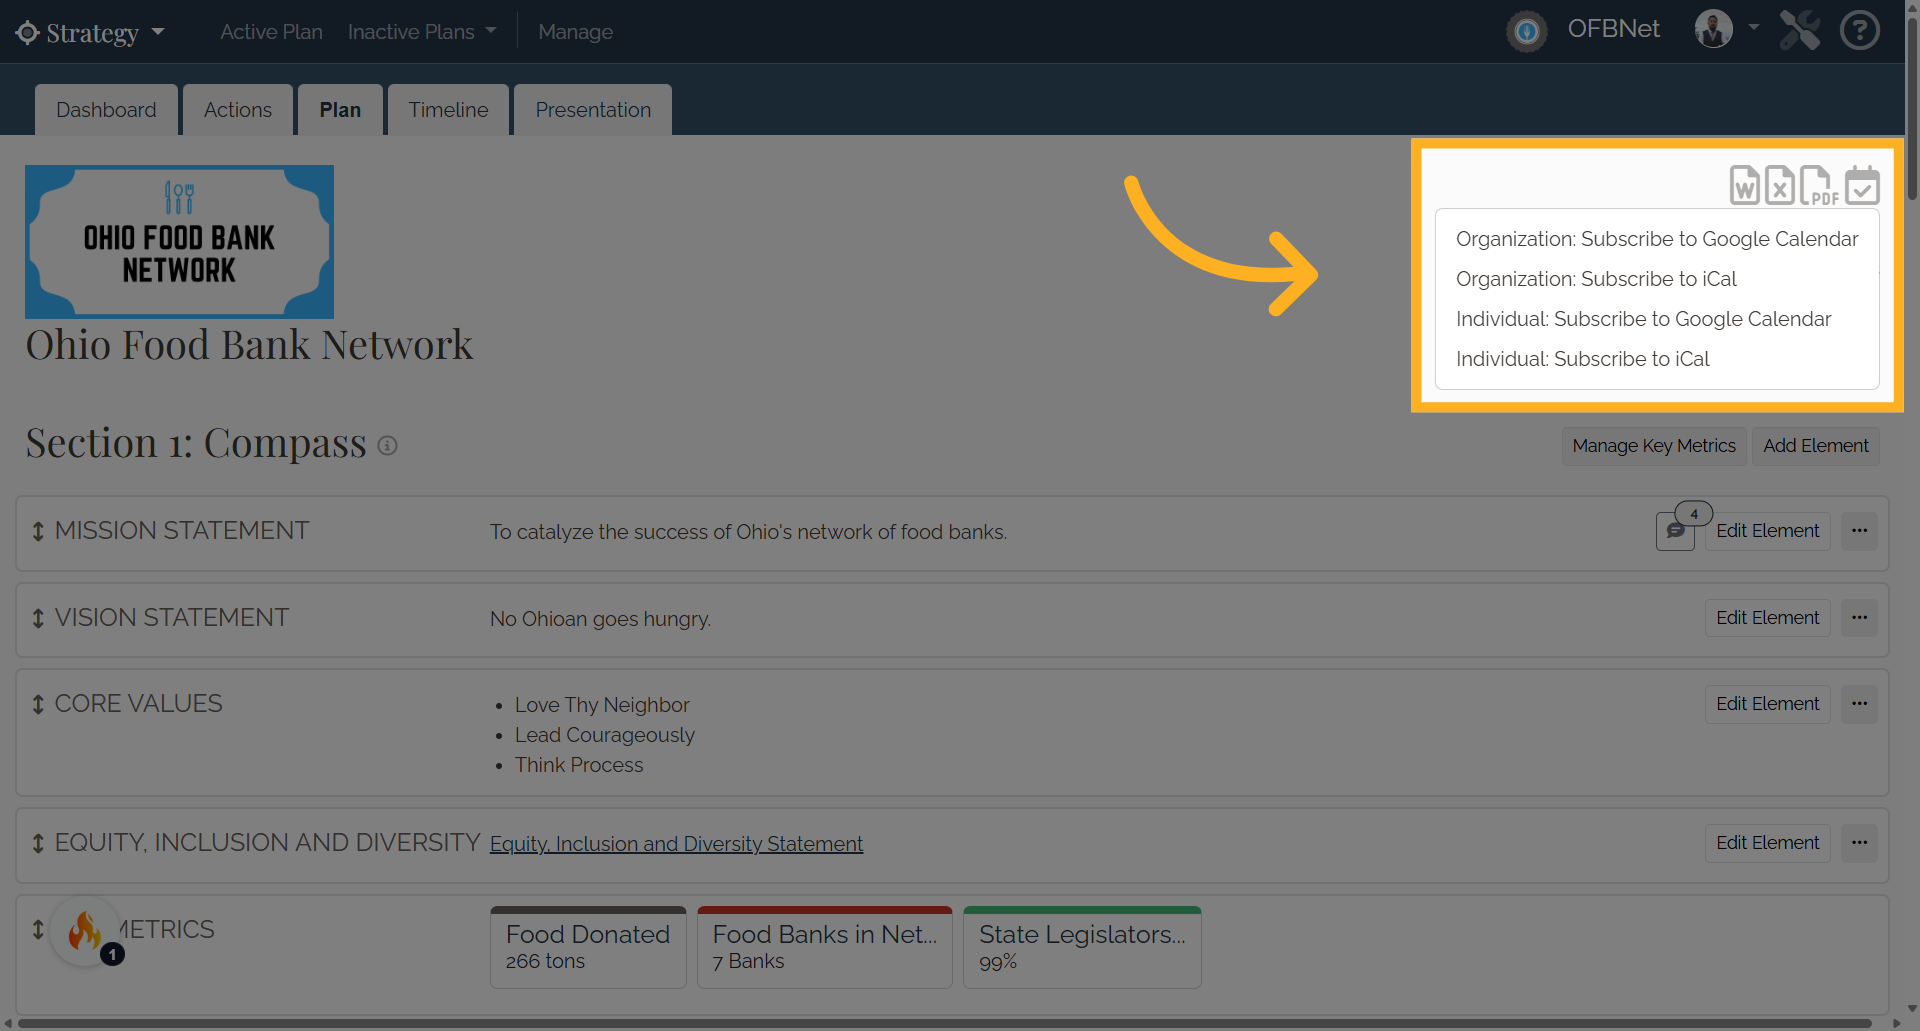Viewport: 1920px width, 1031px height.
Task: Edit the Mission Statement element
Action: (x=1768, y=531)
